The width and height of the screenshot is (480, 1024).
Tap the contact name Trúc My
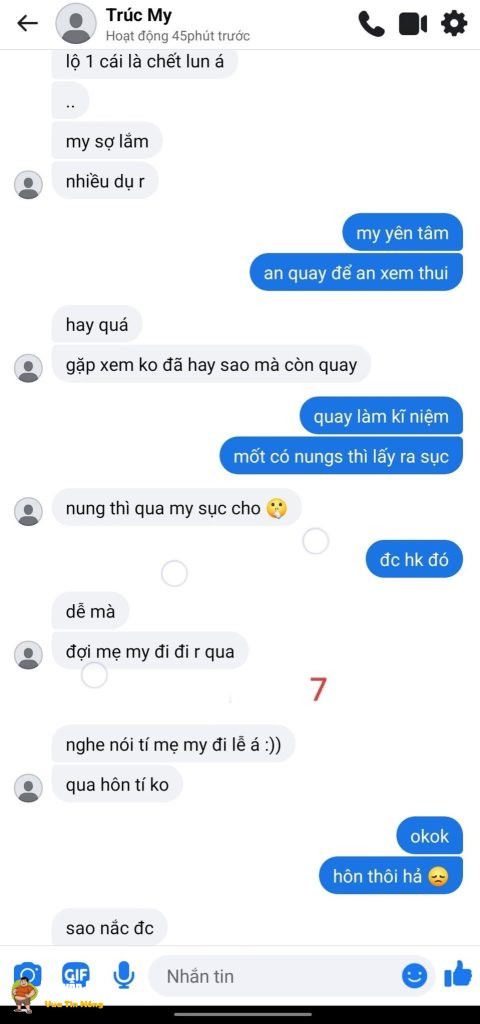pyautogui.click(x=138, y=15)
